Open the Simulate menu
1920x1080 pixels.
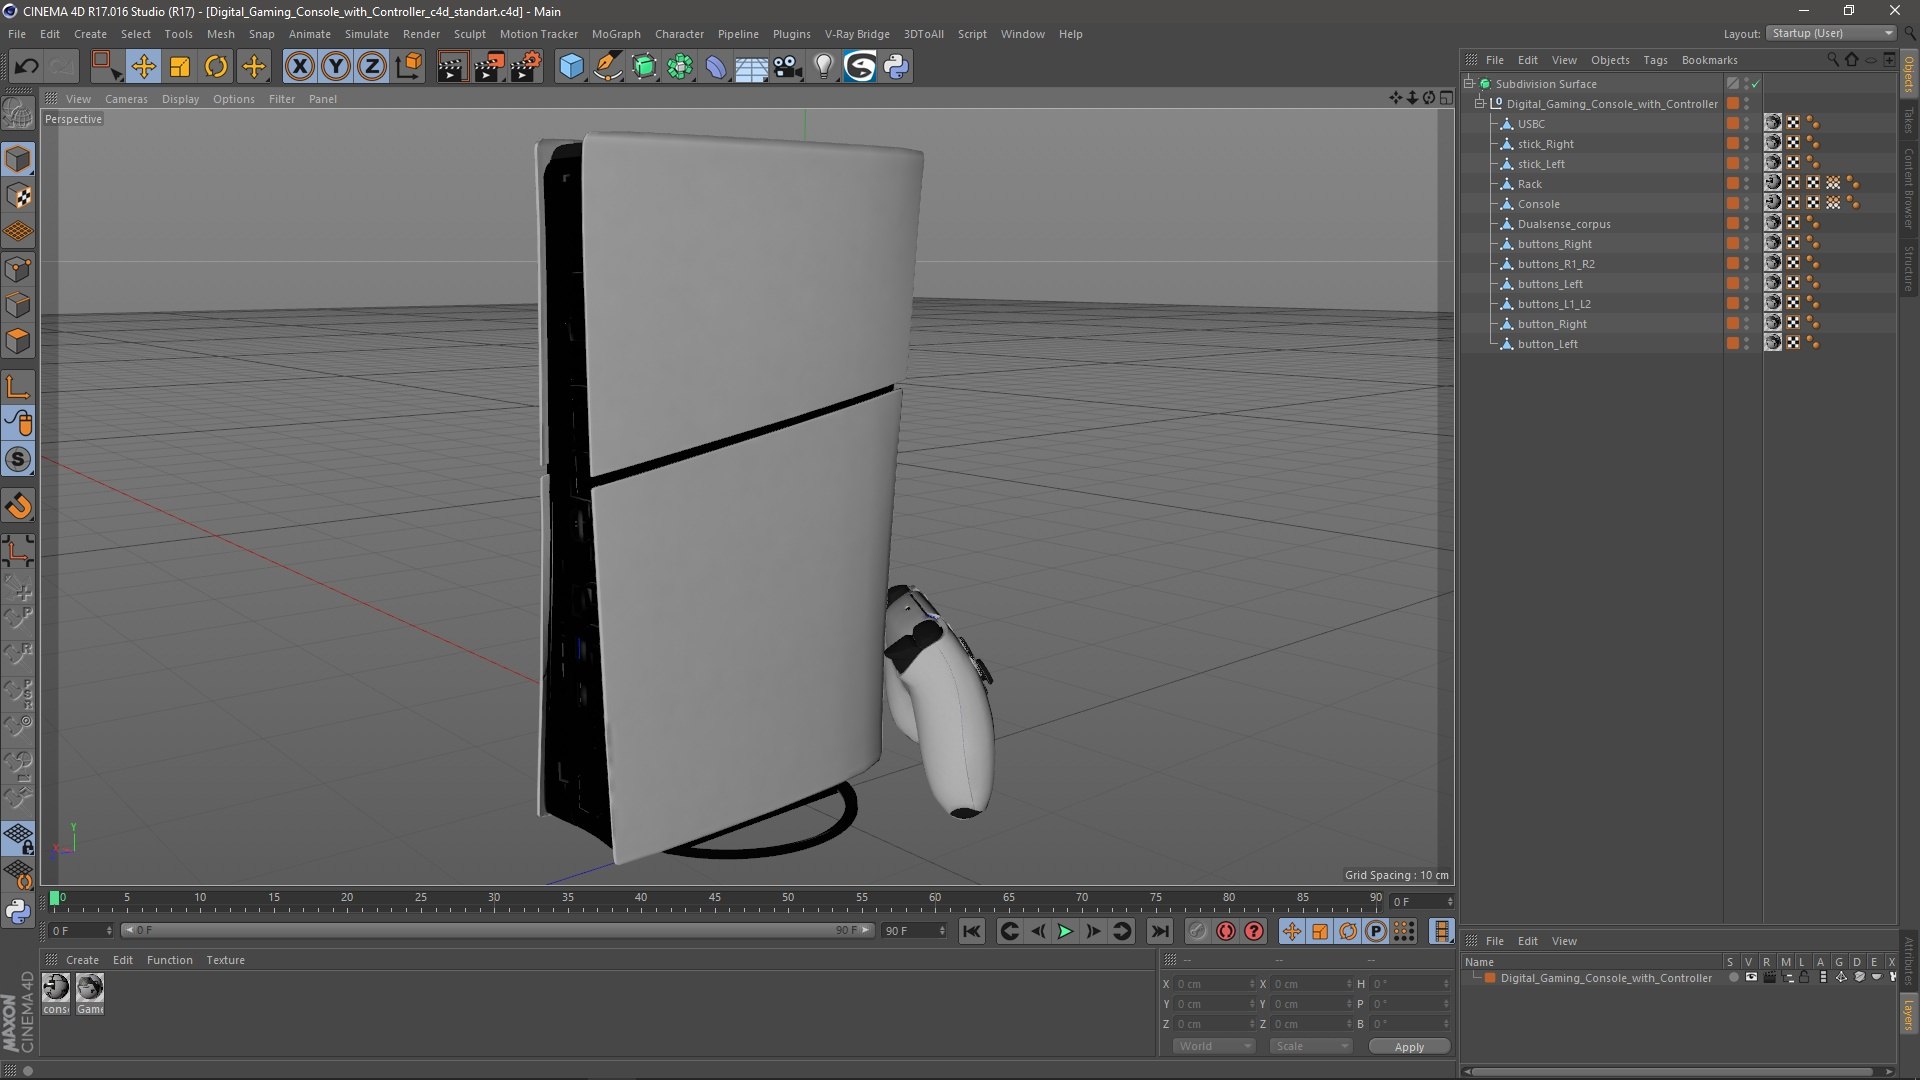click(x=367, y=34)
